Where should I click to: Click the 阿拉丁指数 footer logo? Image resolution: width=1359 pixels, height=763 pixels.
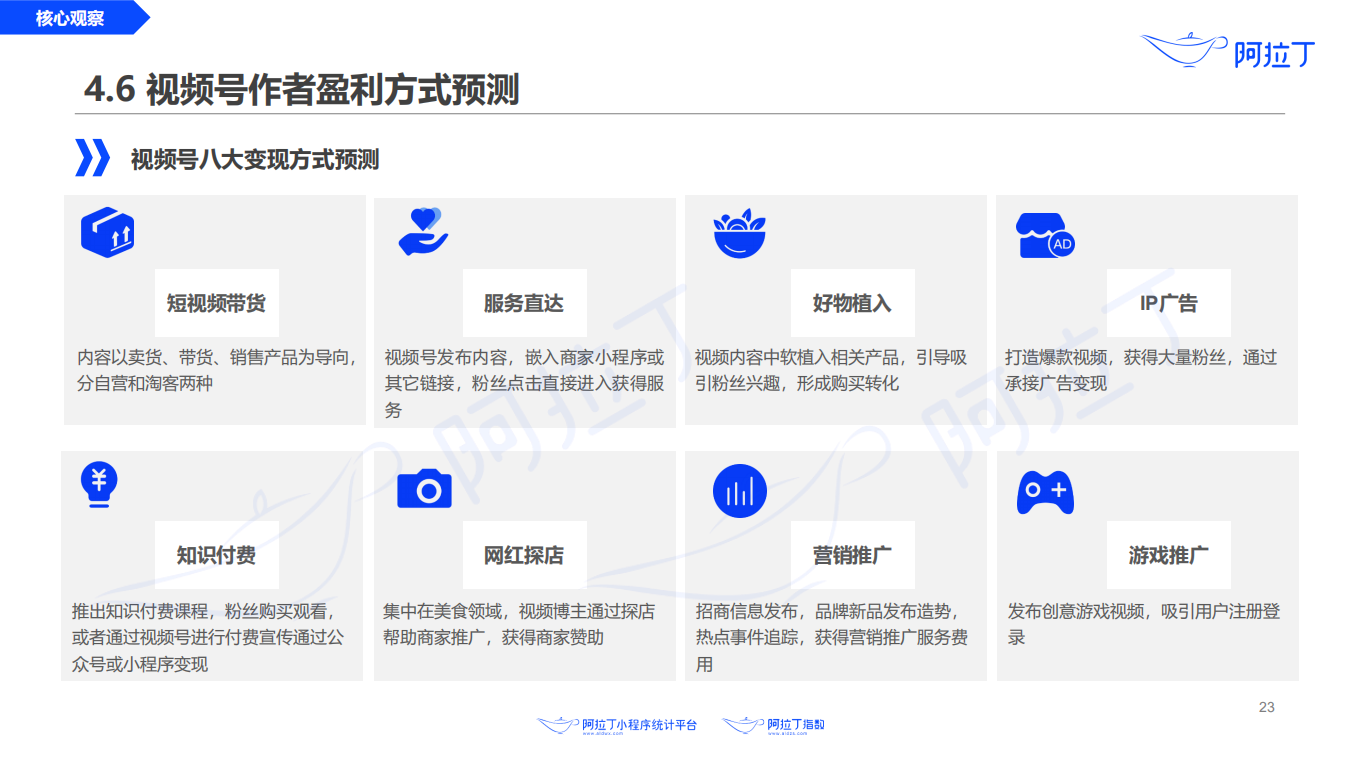point(774,725)
